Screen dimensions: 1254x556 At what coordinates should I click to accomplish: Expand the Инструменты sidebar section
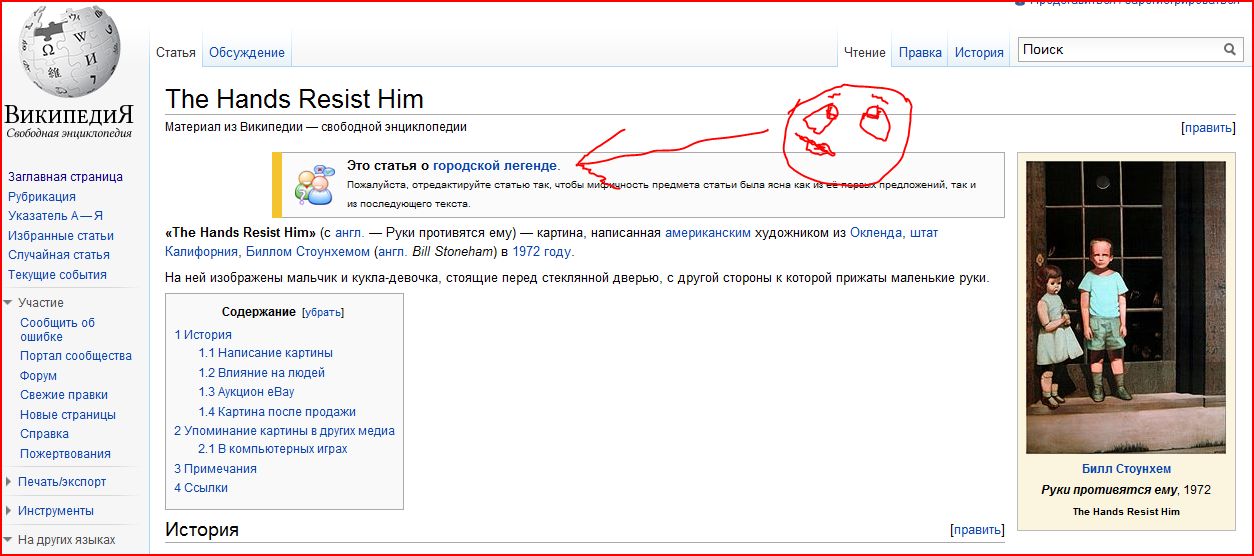pos(9,511)
